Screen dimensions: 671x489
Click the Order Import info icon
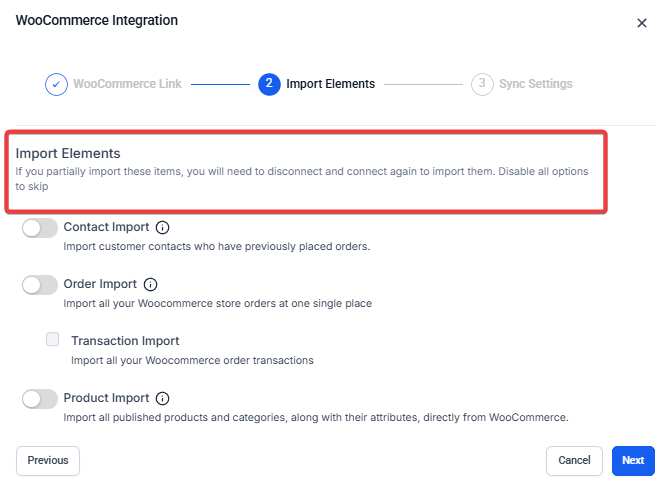click(151, 285)
